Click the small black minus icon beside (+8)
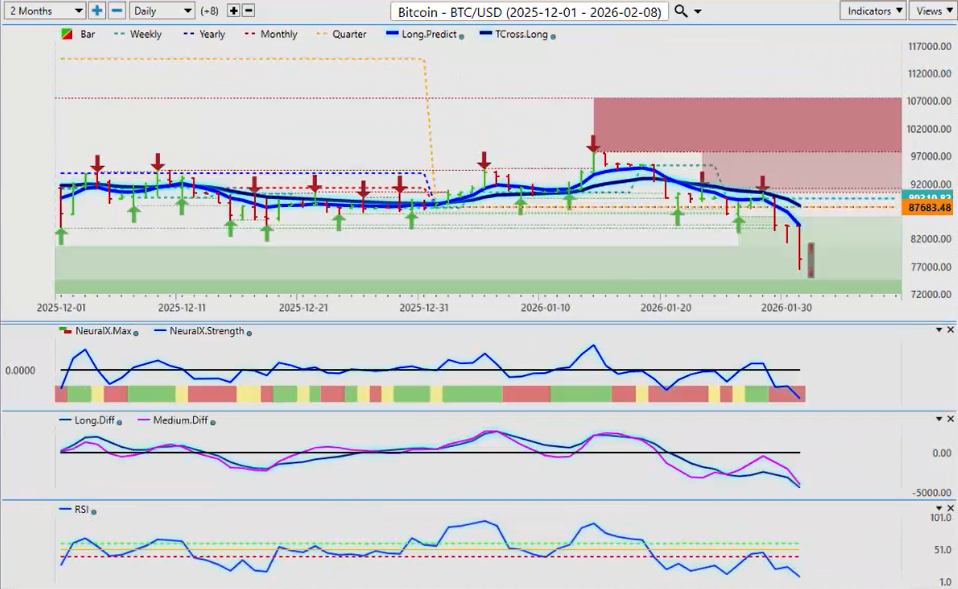 coord(248,10)
